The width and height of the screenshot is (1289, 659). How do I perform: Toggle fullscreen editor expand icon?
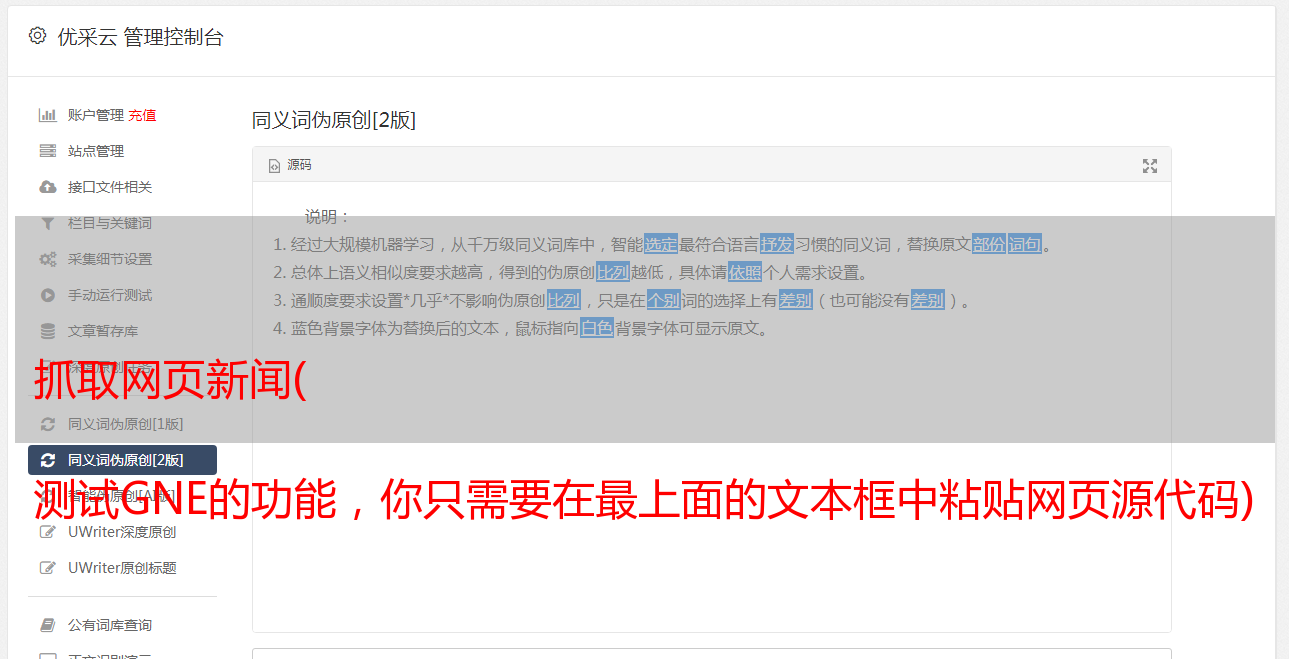pos(1150,166)
